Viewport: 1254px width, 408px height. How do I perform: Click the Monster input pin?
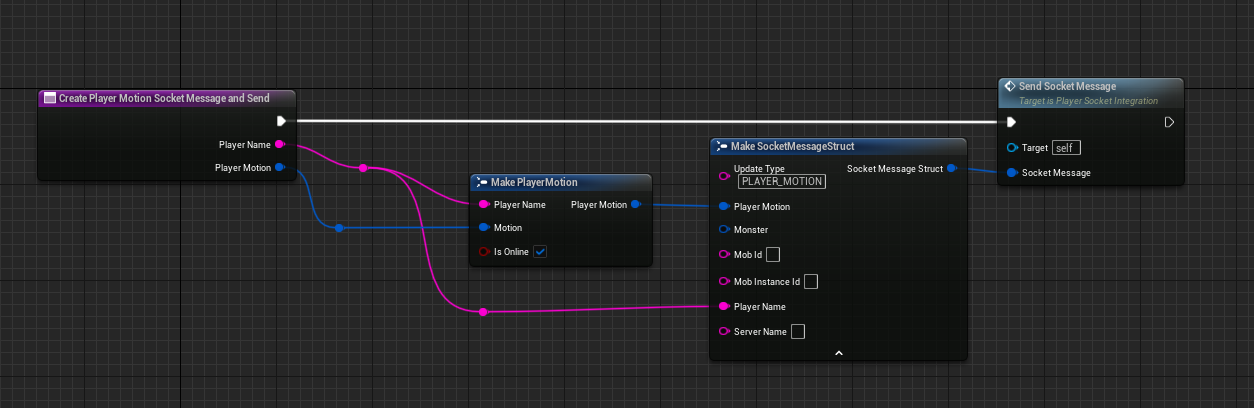tap(724, 230)
